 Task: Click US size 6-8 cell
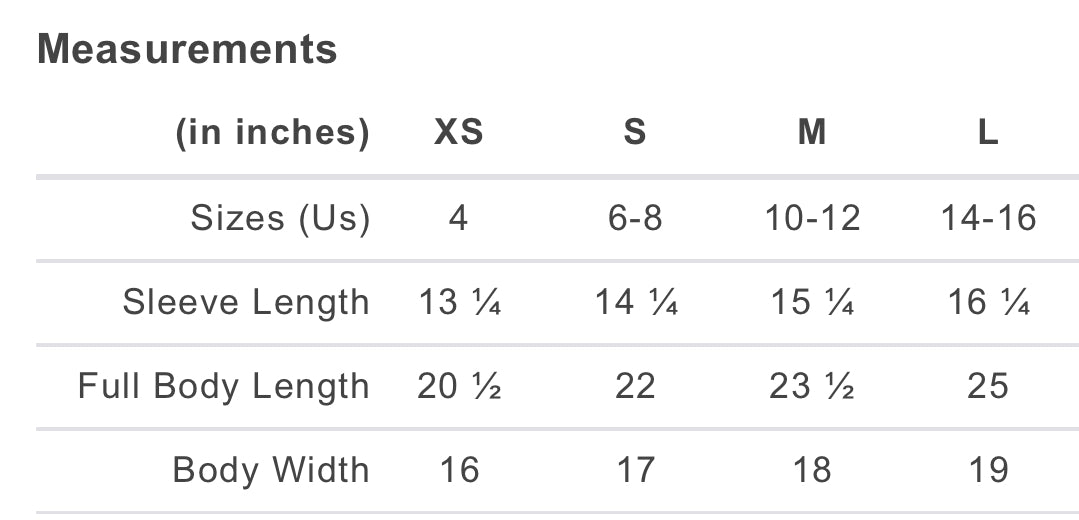635,218
